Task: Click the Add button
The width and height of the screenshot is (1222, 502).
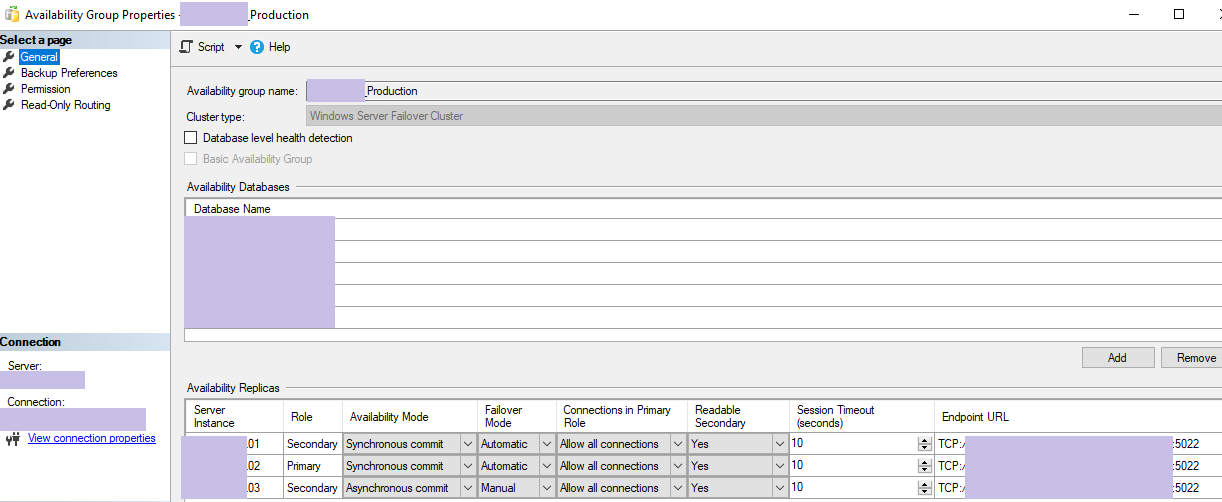Action: click(1117, 358)
